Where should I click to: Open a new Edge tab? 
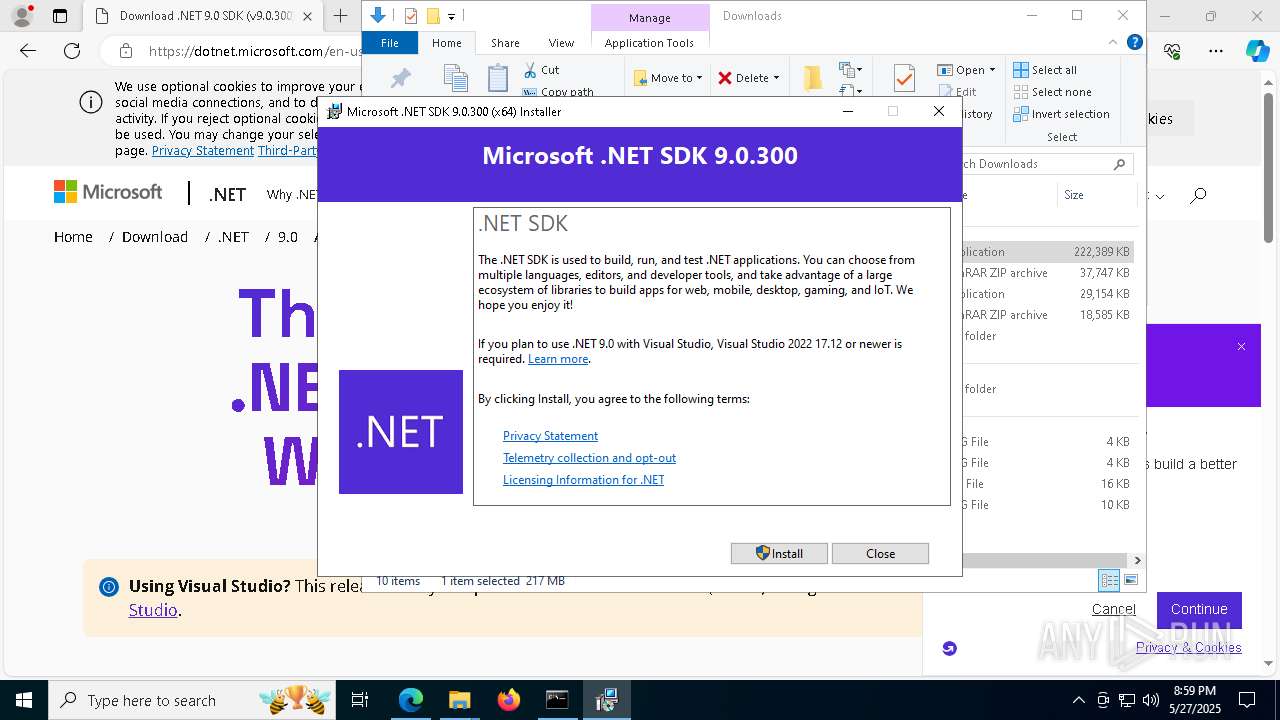pos(341,16)
